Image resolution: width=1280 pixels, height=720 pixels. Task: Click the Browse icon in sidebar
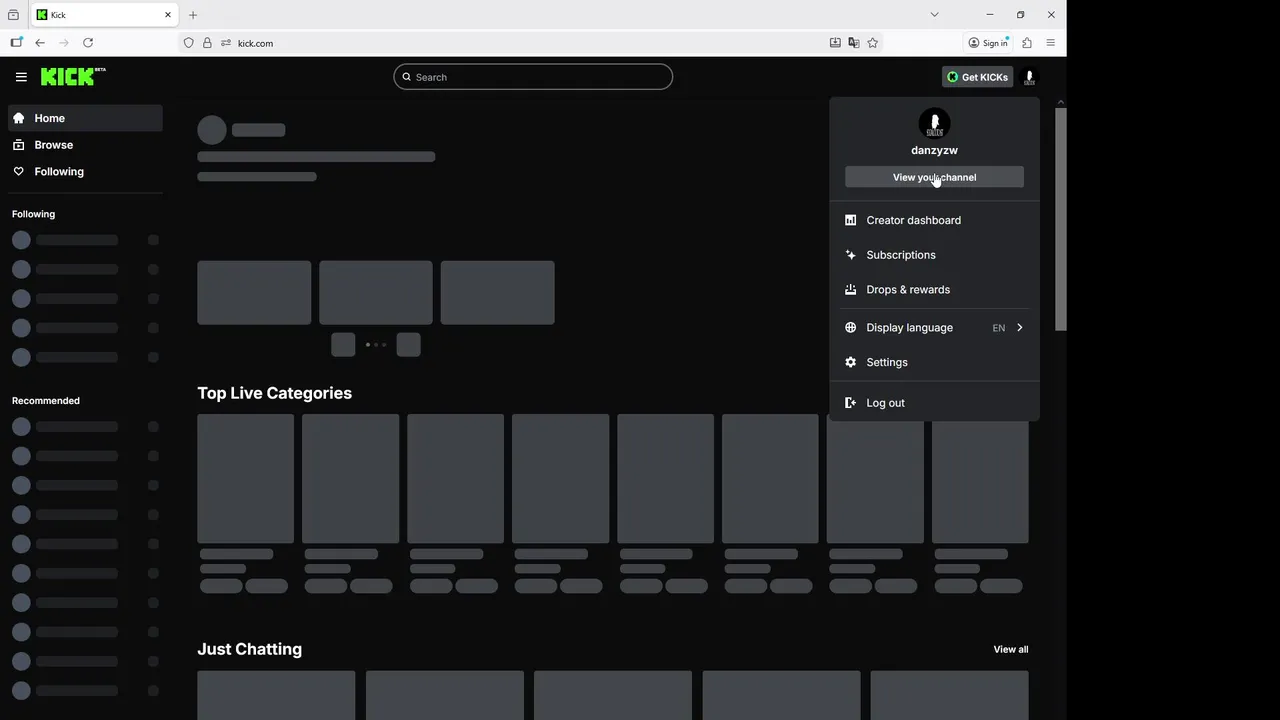[18, 145]
